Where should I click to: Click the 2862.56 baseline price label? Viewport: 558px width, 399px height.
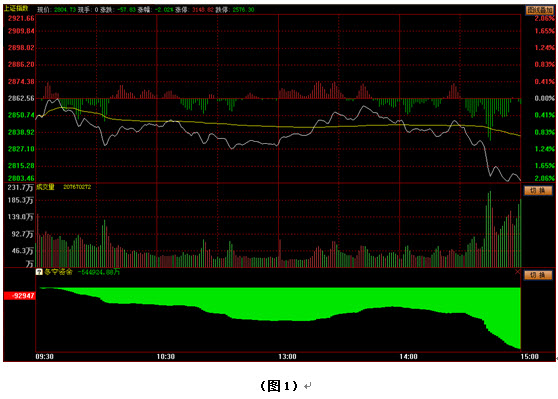coord(21,98)
